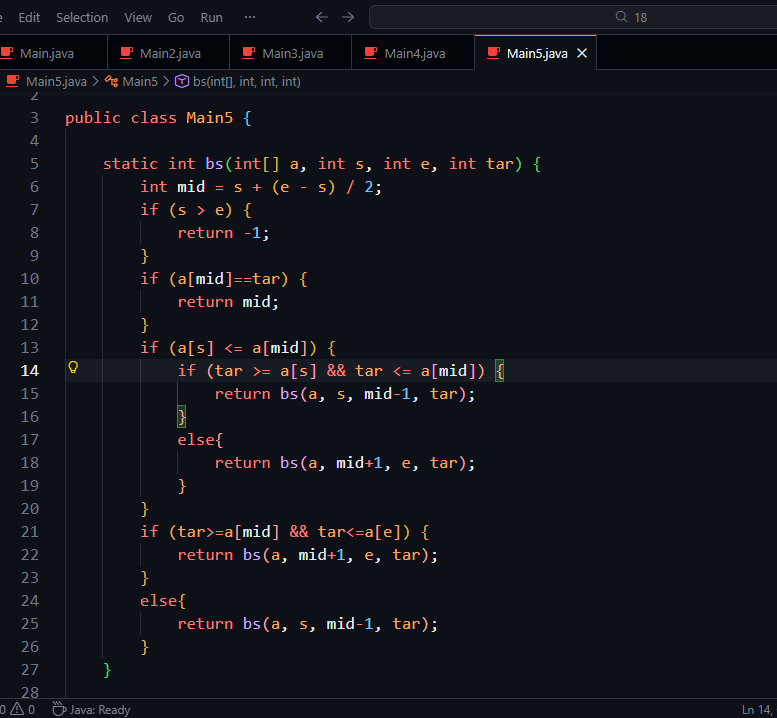Click the 'return mid;' statement on line 11

(x=228, y=302)
